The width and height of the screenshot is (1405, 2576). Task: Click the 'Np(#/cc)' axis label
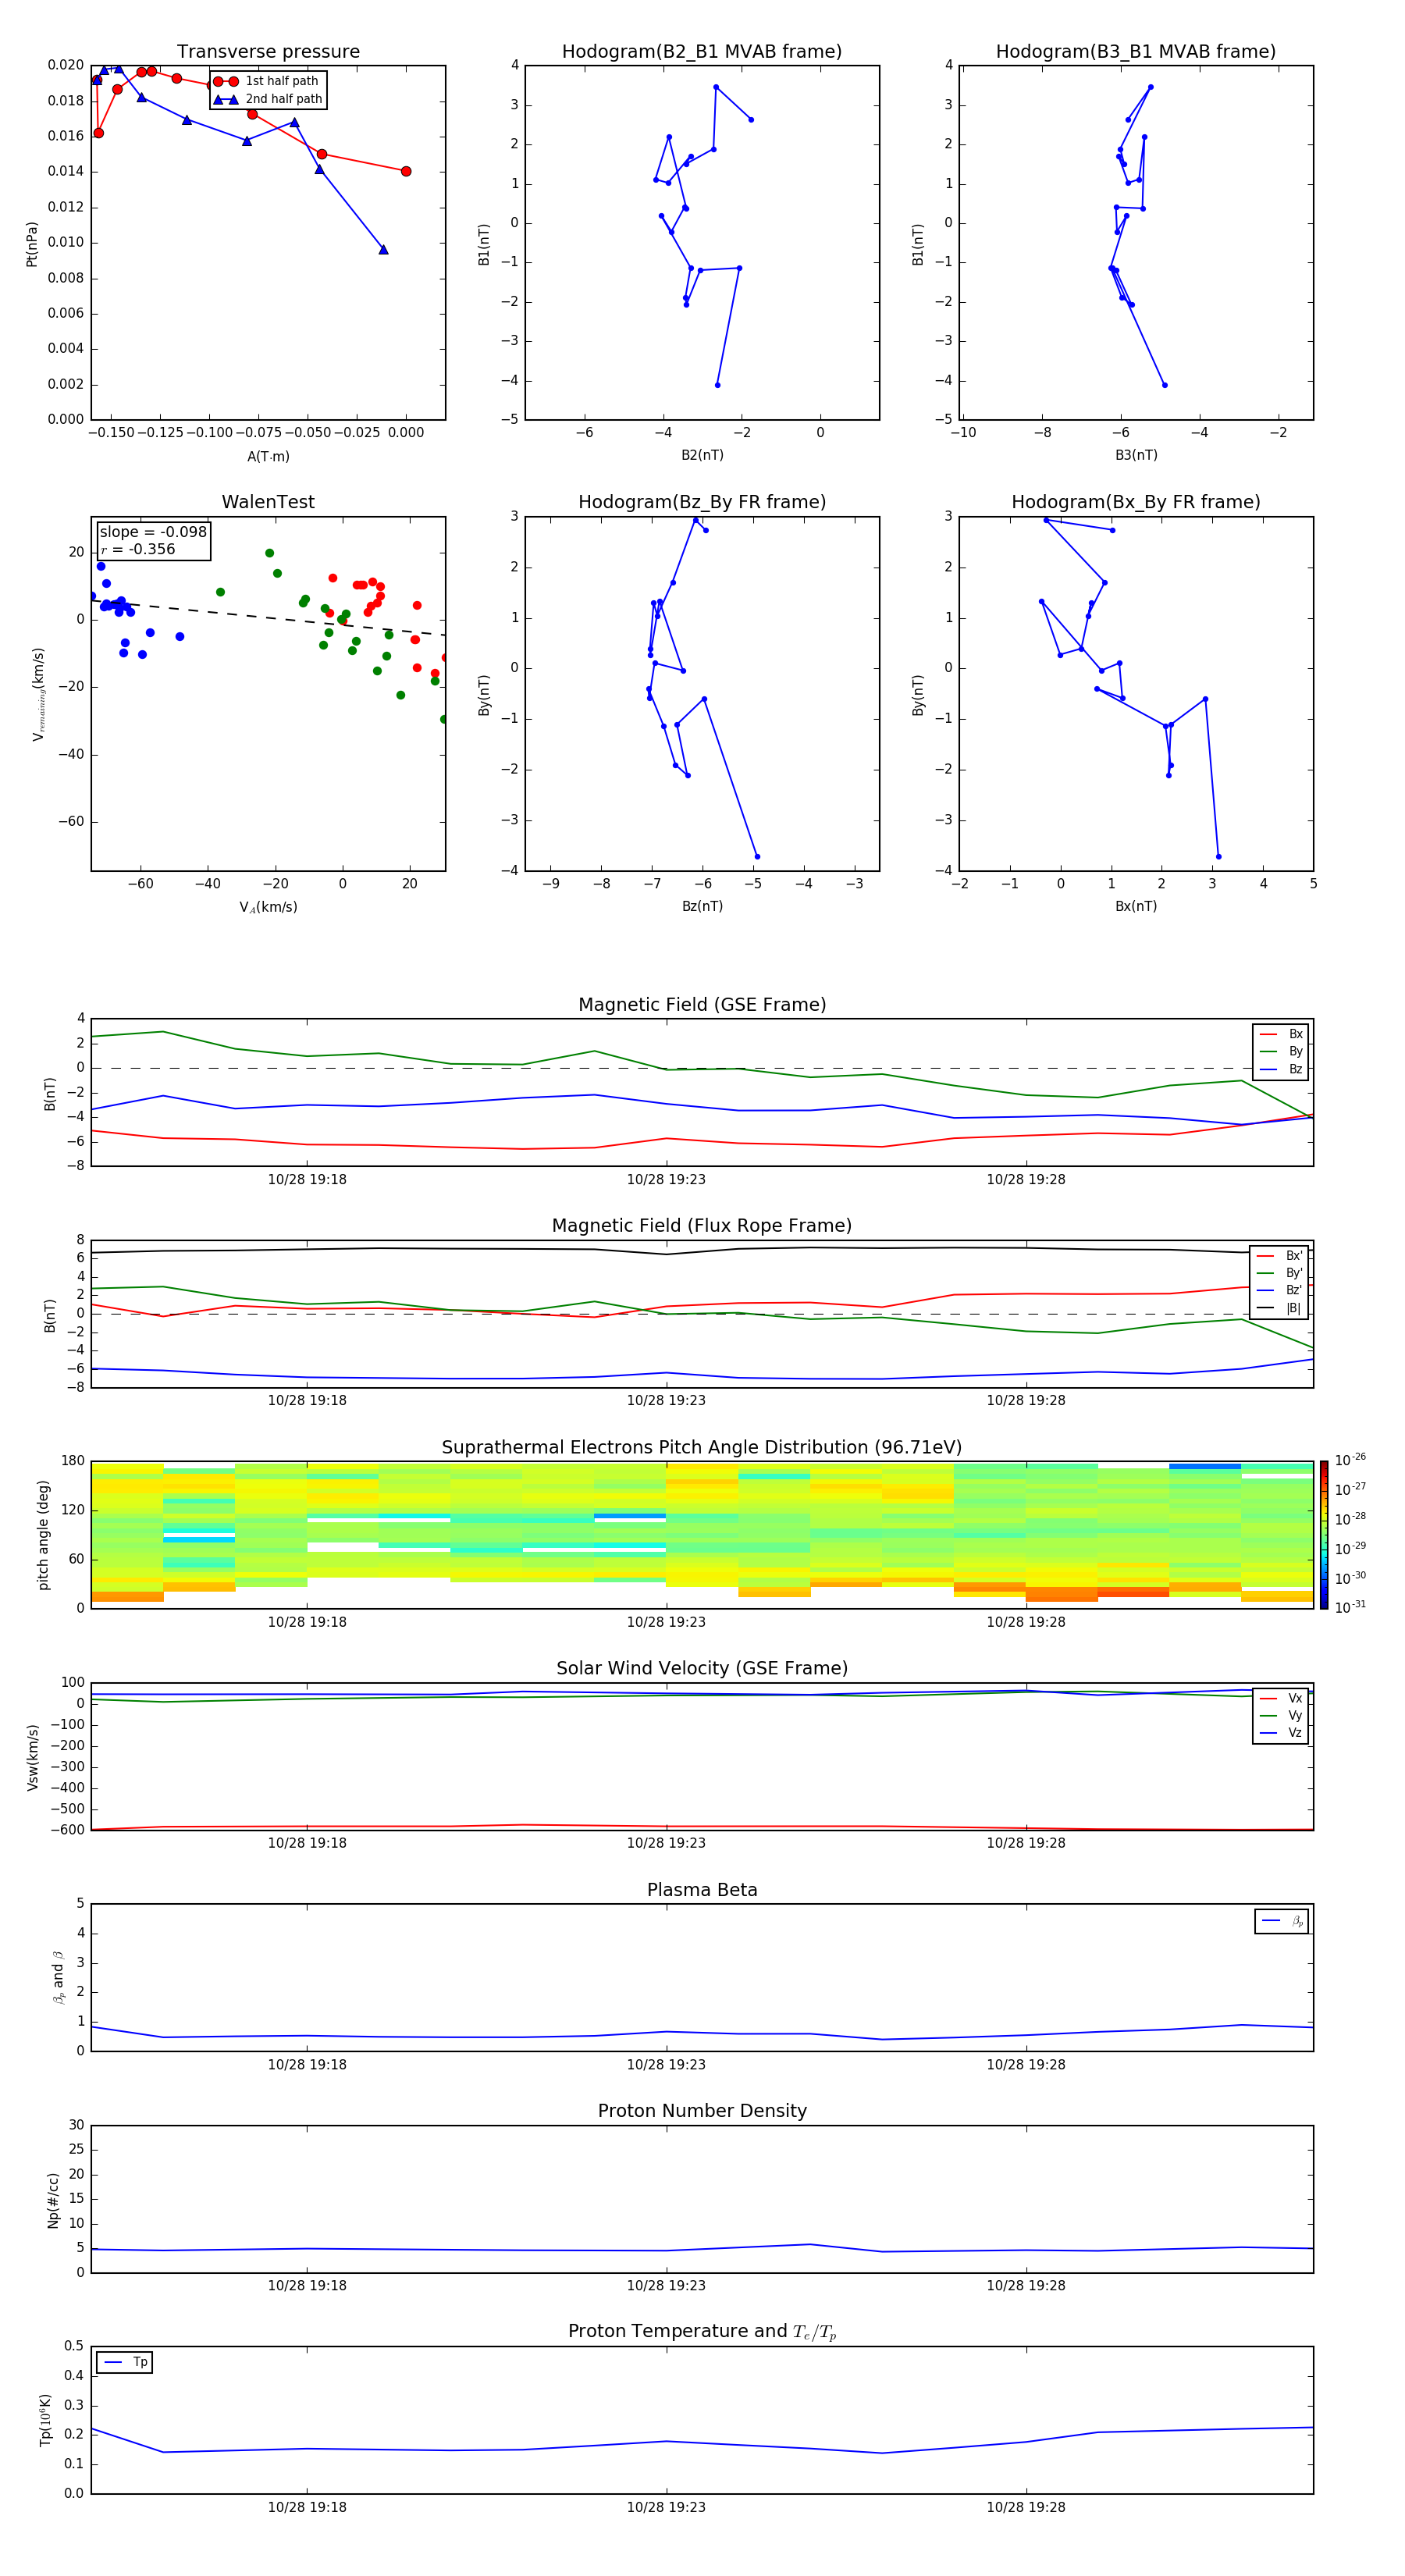pos(53,2200)
